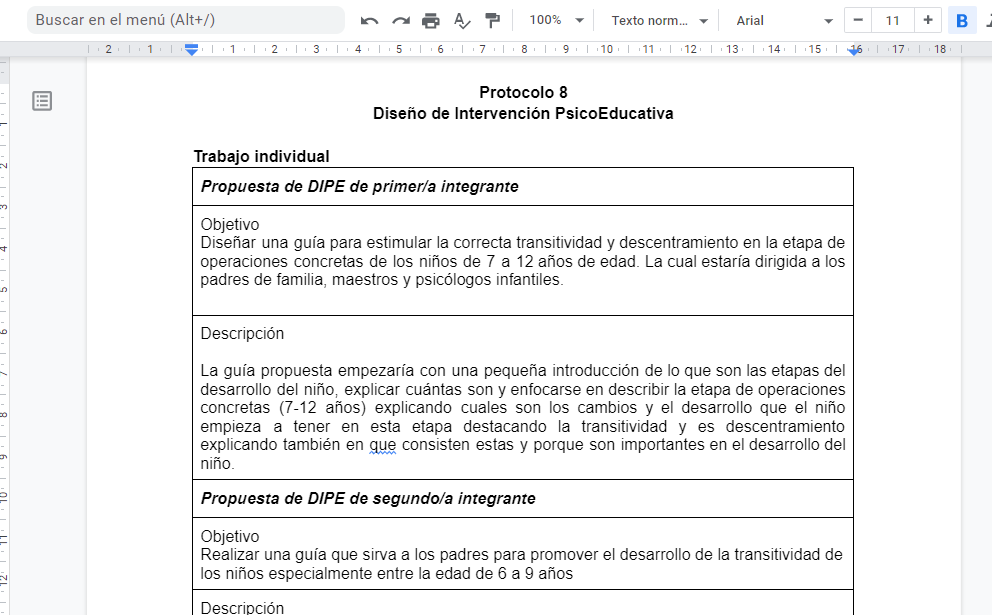992x615 pixels.
Task: Show the document outline panel
Action: click(x=41, y=100)
